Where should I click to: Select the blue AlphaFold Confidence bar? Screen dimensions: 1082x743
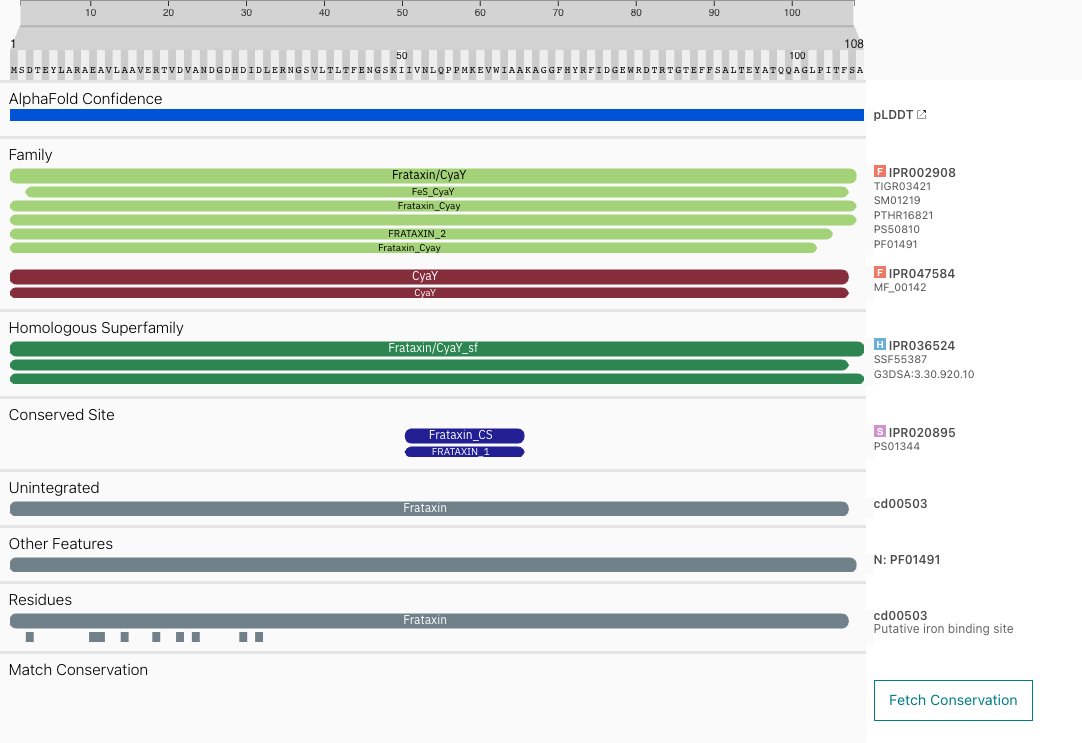pos(437,115)
